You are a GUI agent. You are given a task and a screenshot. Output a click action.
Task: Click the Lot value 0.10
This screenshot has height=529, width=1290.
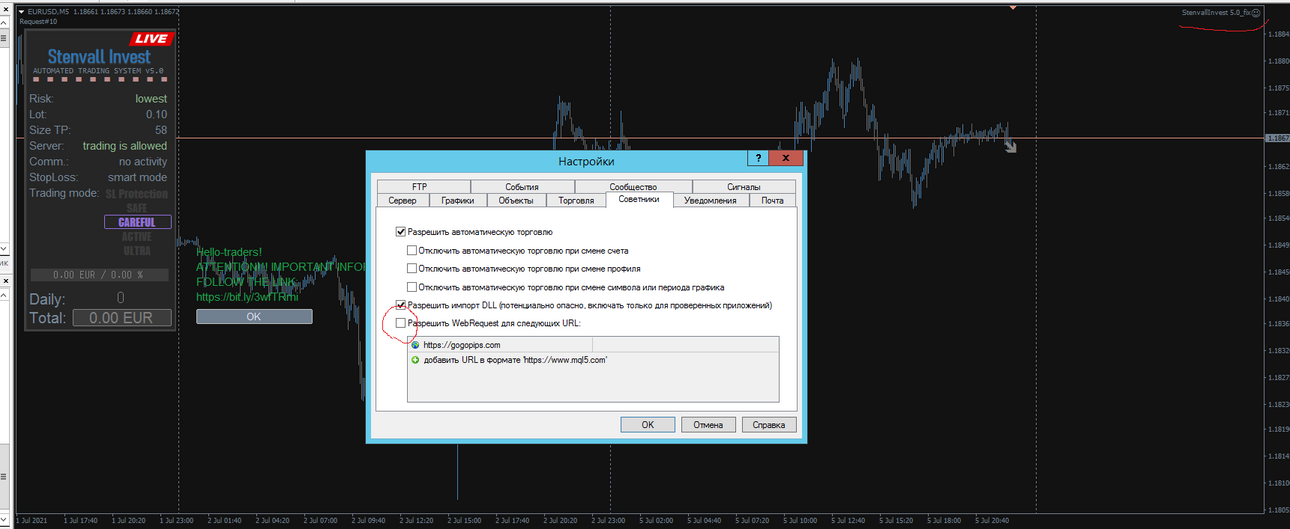156,115
